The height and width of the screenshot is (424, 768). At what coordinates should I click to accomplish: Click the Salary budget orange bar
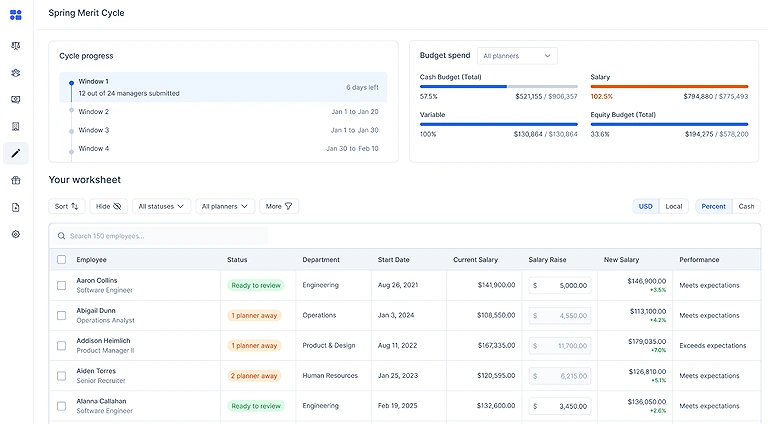(x=669, y=87)
